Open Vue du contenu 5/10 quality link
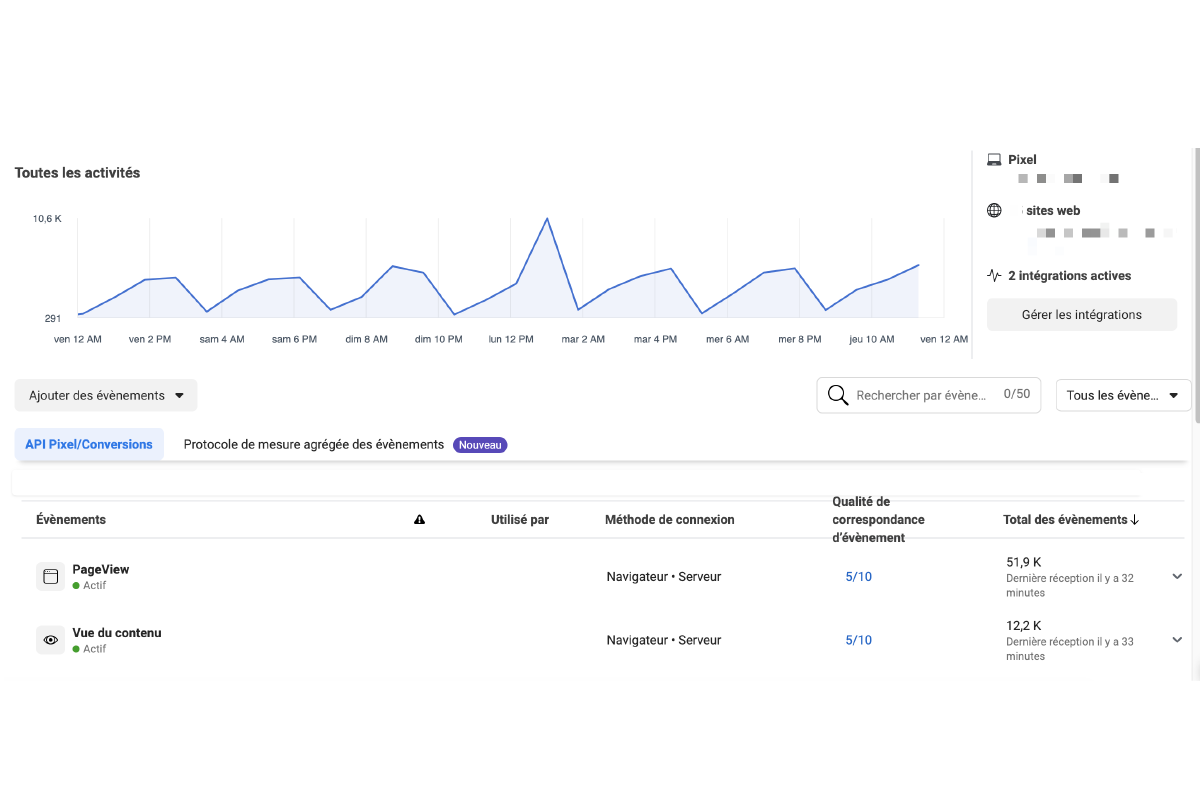Screen dimensions: 1200x795 (x=858, y=640)
